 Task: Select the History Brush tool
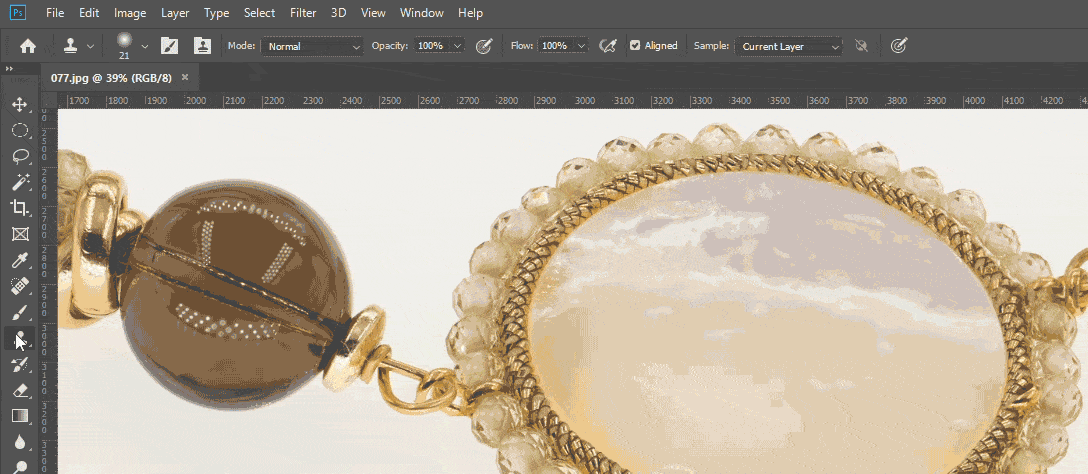click(19, 364)
